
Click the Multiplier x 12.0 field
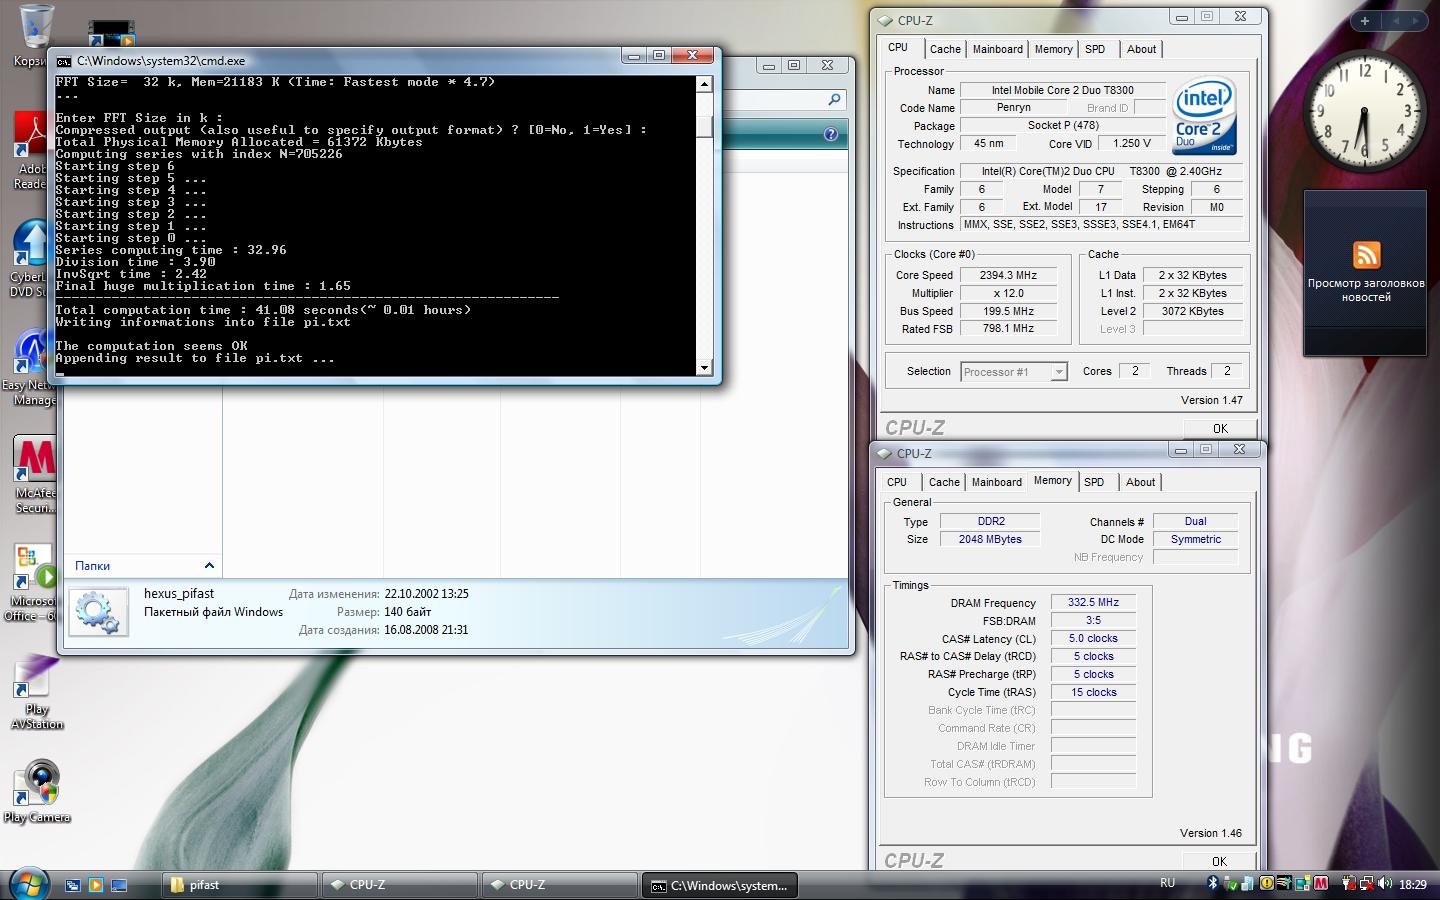pos(1008,293)
